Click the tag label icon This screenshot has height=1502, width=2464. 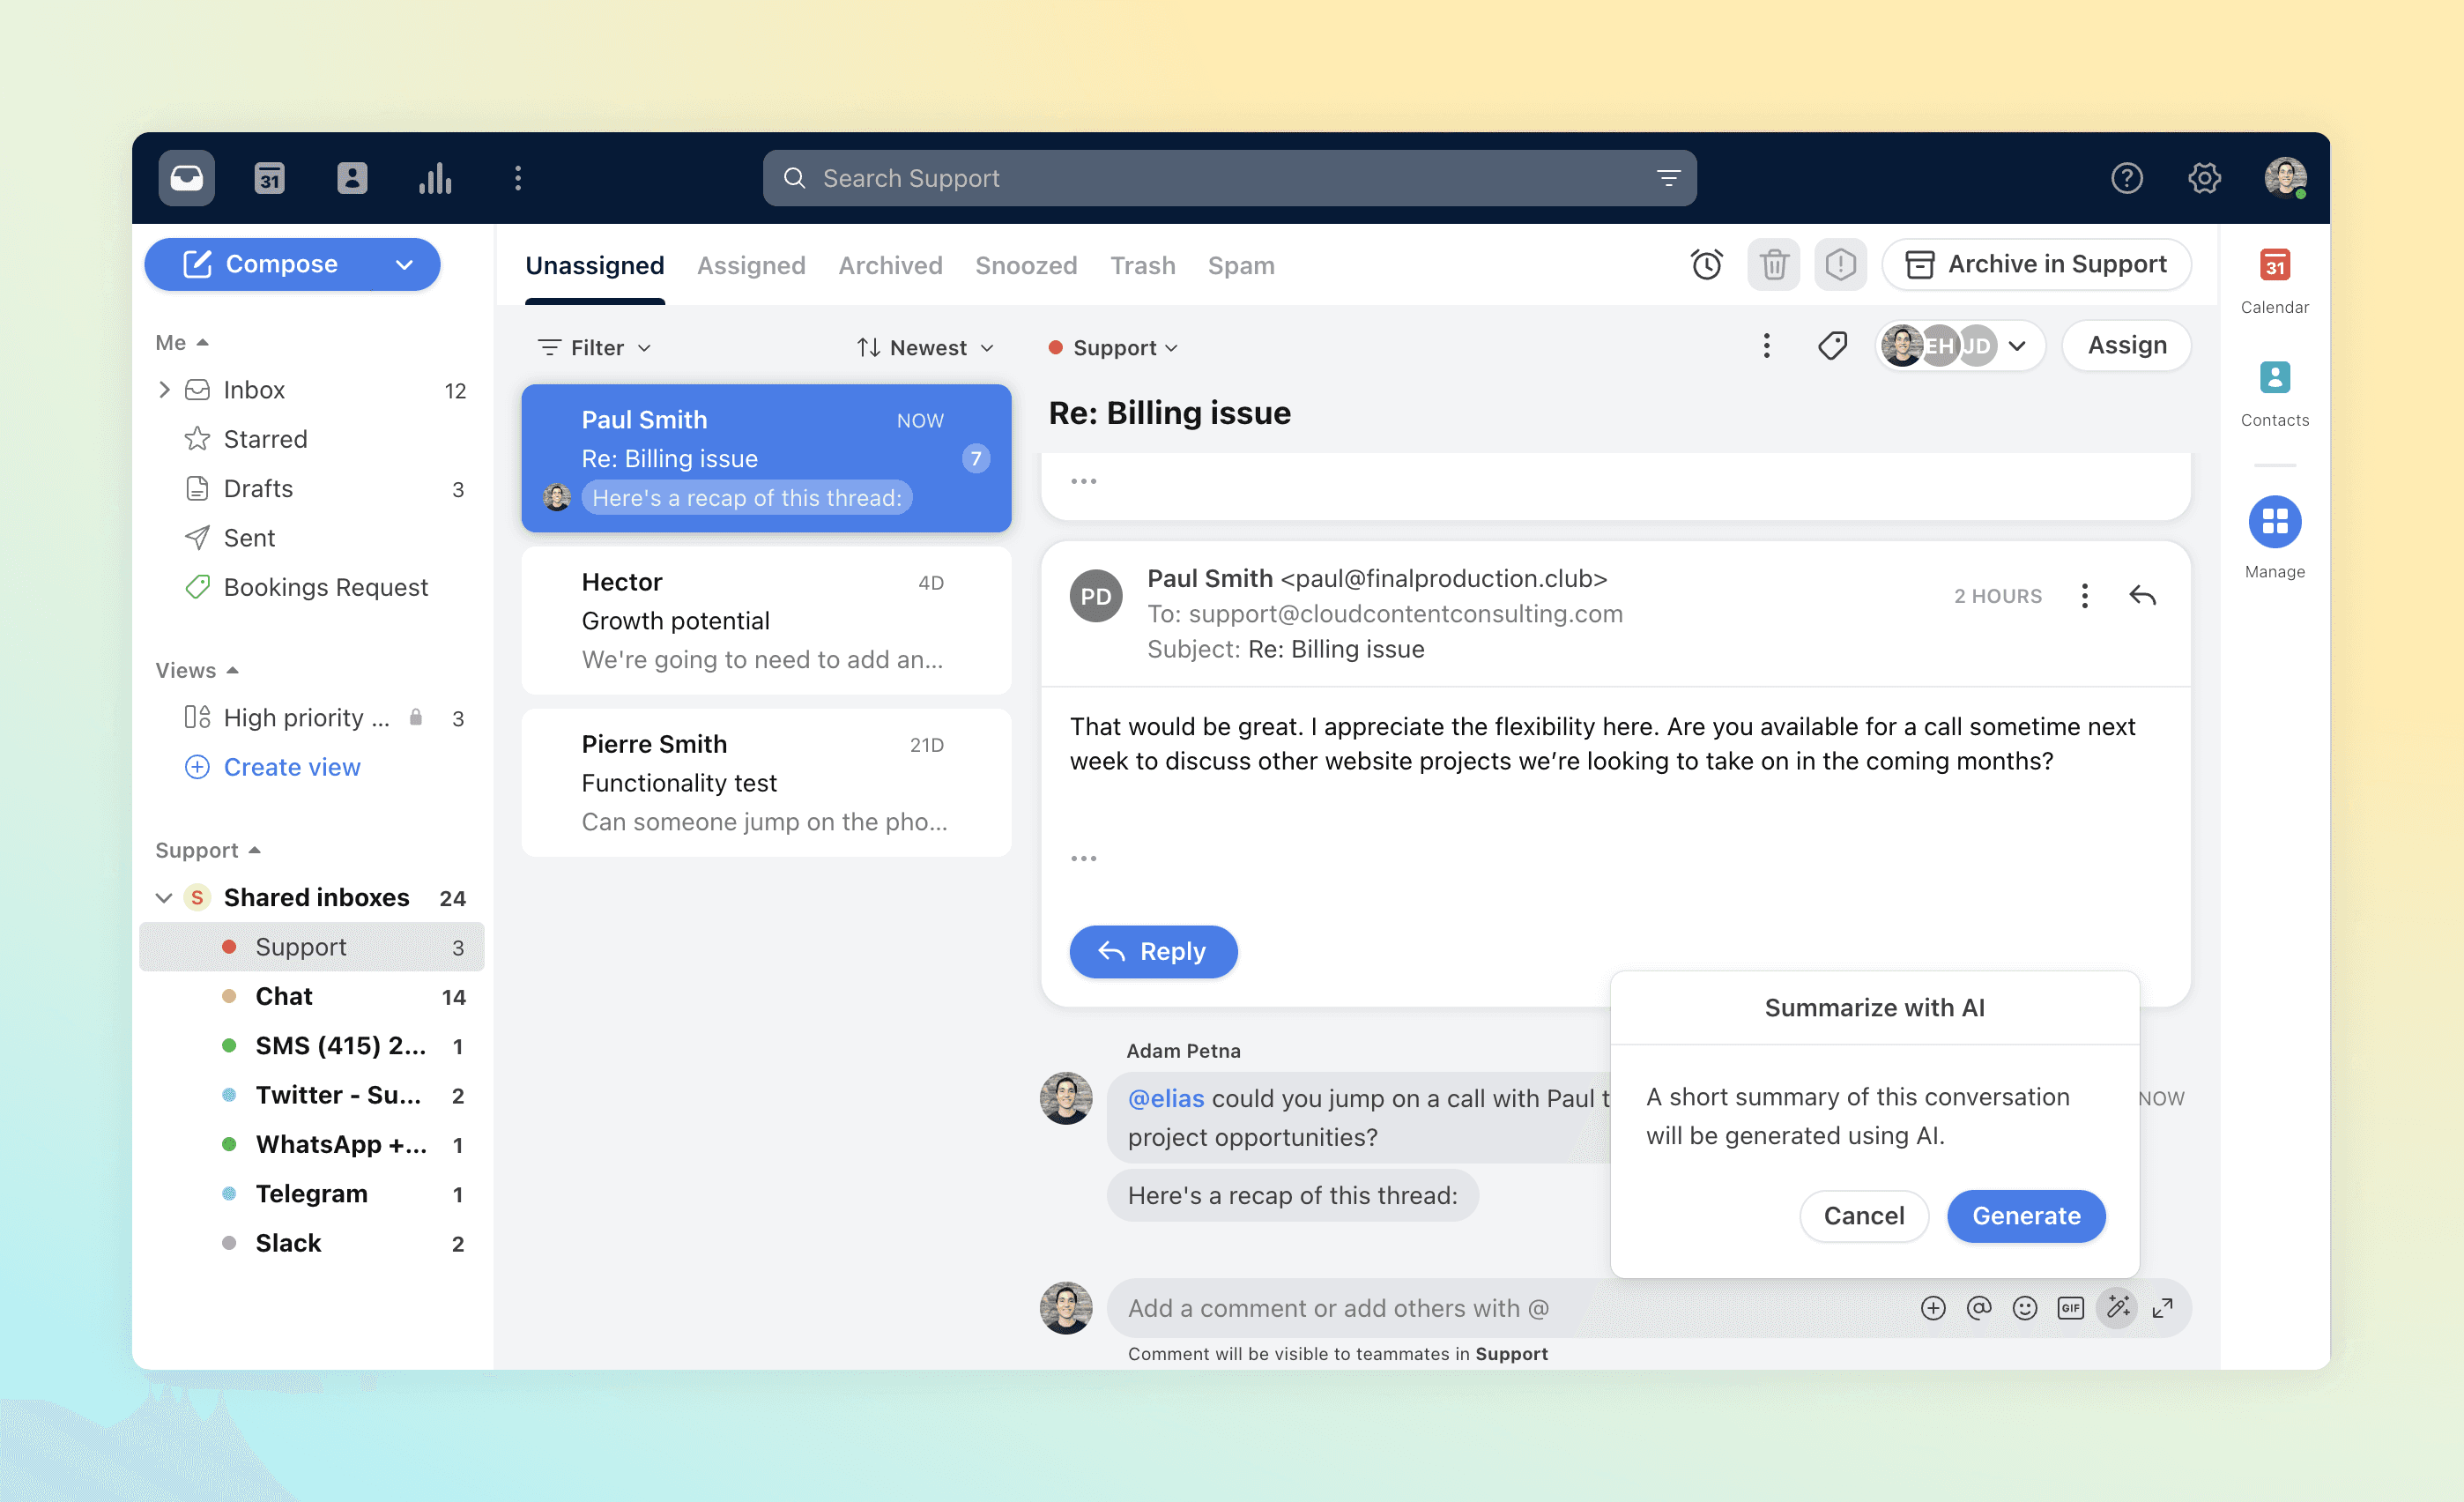click(x=1832, y=346)
